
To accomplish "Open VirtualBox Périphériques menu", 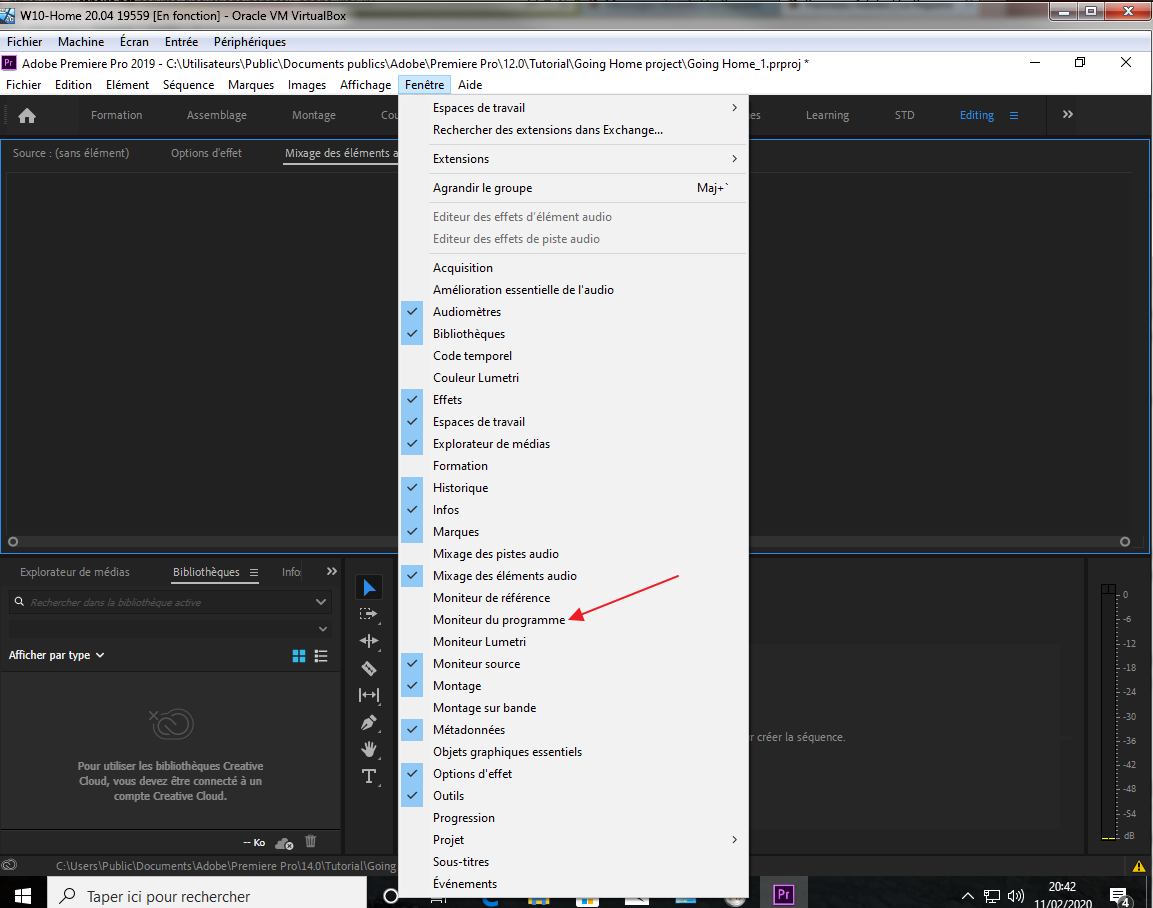I will click(x=250, y=42).
